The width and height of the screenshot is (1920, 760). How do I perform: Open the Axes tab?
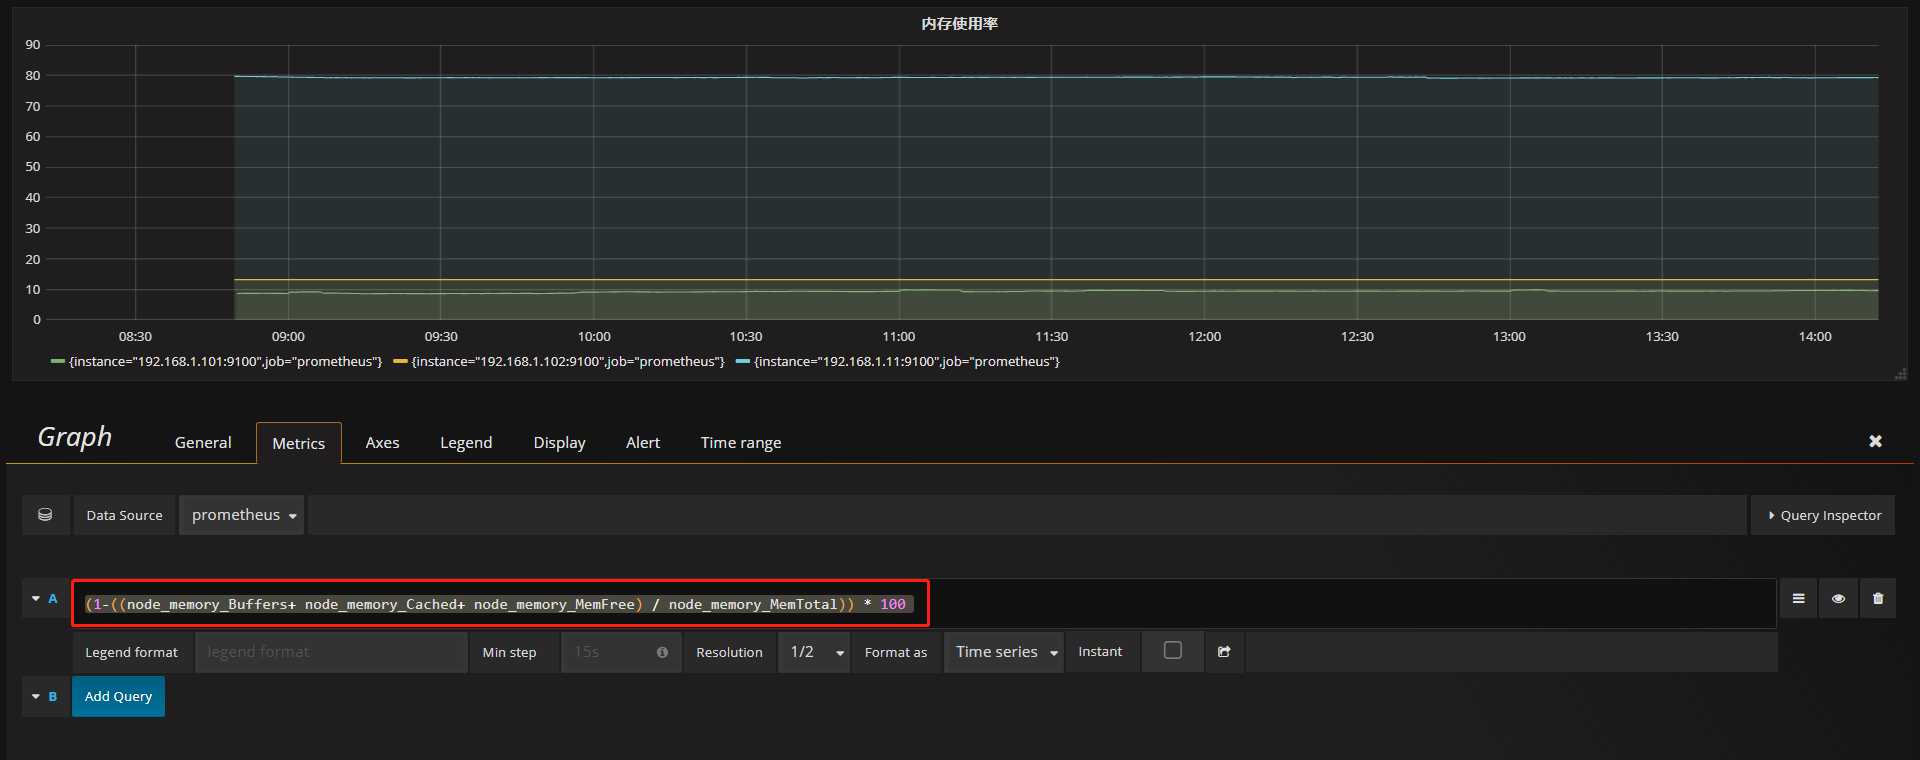(382, 442)
